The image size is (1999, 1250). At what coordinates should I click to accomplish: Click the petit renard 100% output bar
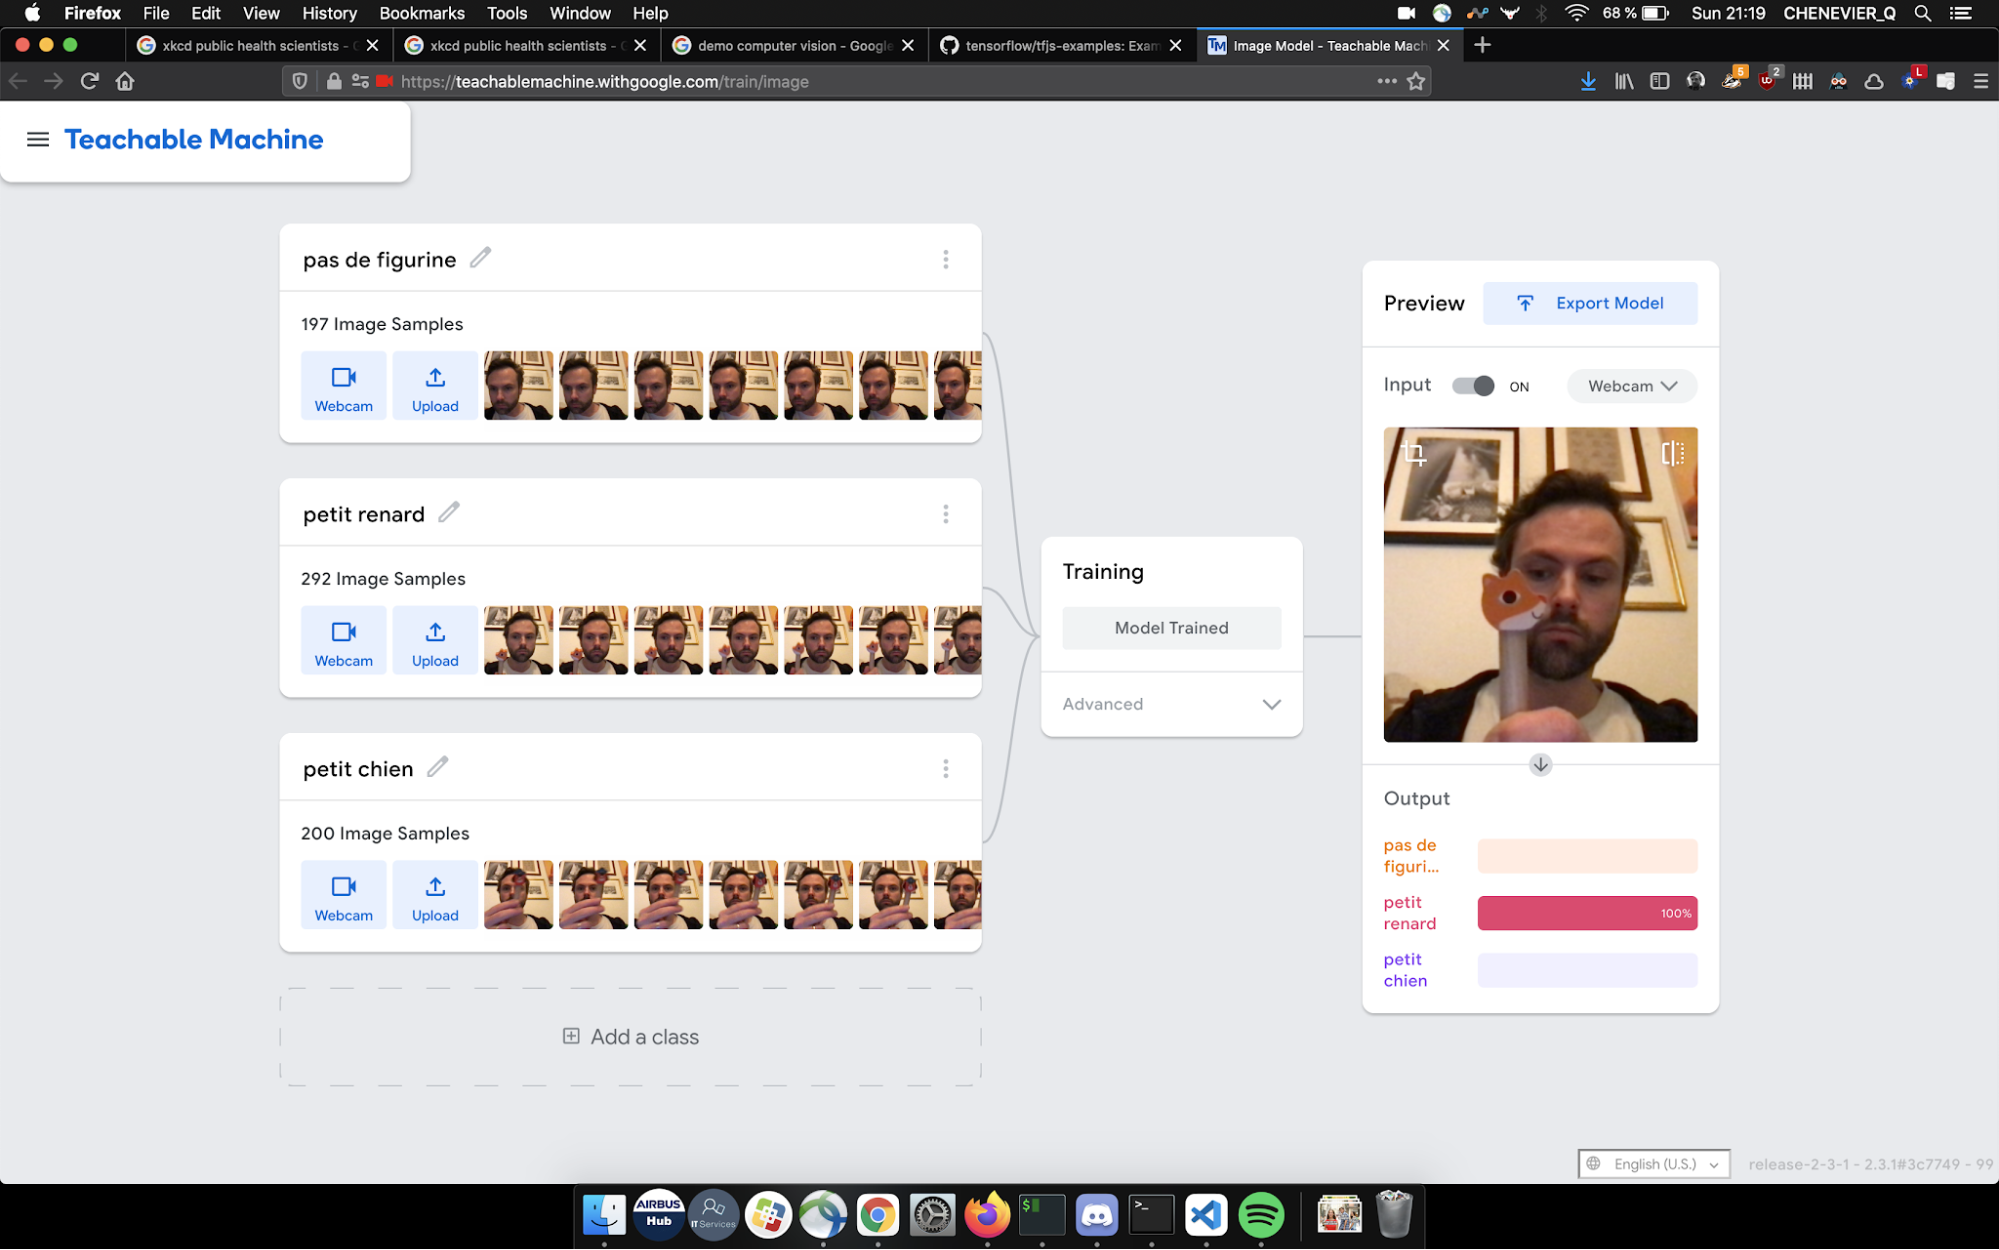(x=1587, y=913)
